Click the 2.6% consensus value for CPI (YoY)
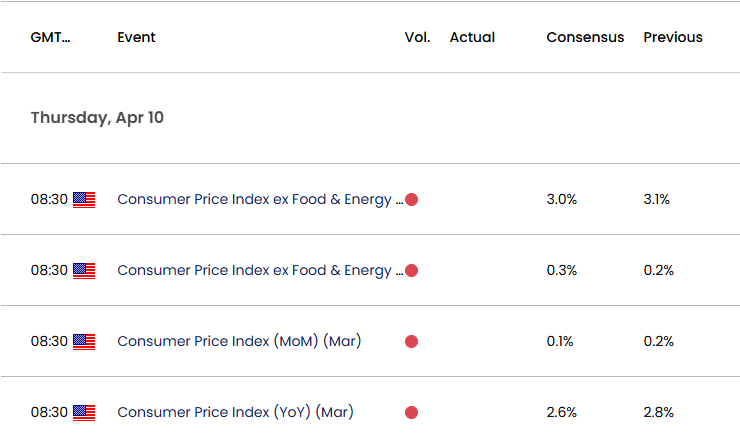Viewport: 740px width, 440px height. [x=561, y=412]
